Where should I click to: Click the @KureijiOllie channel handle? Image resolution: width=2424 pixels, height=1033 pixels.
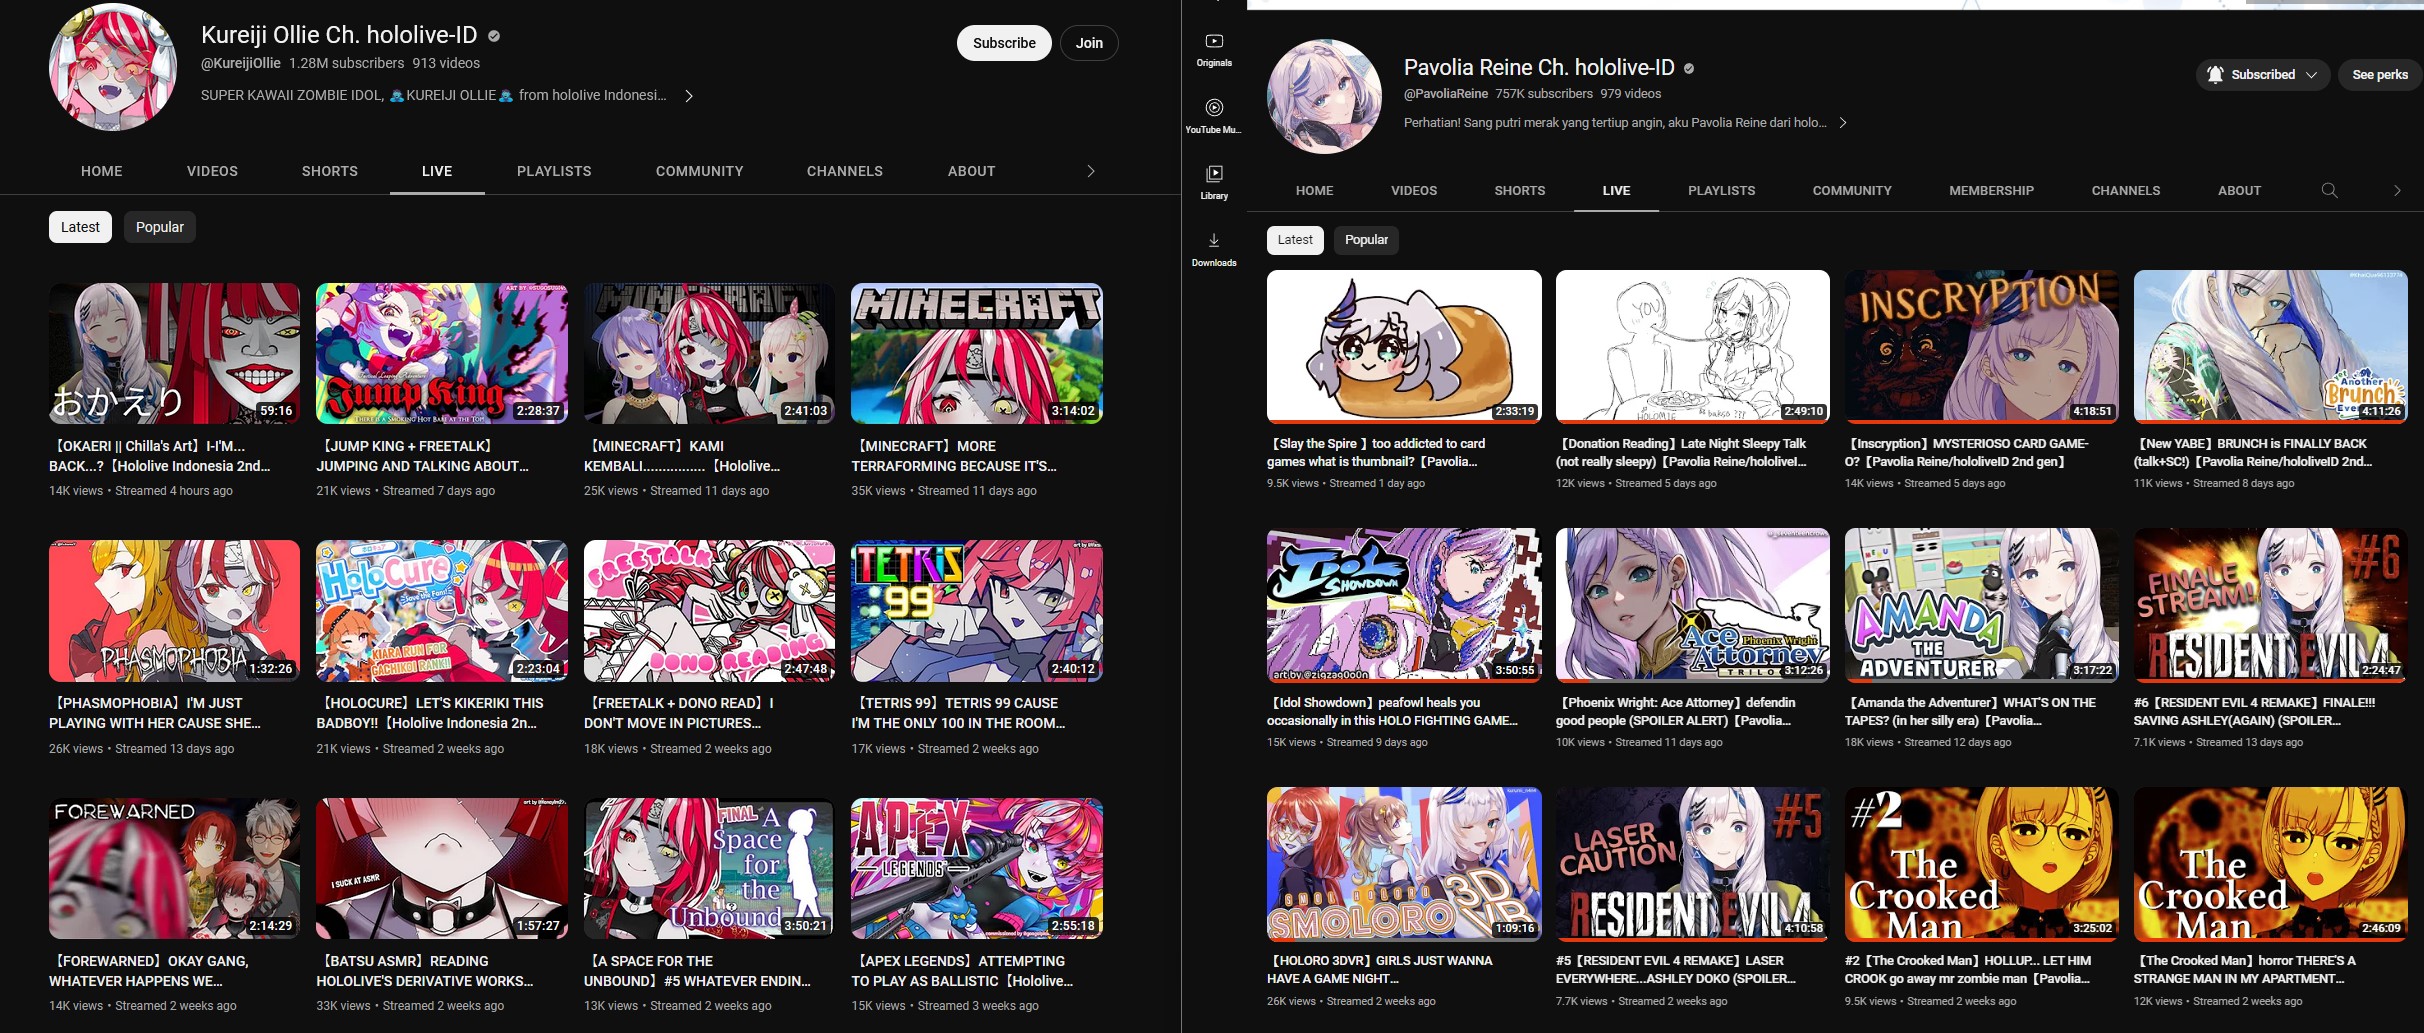(x=241, y=63)
